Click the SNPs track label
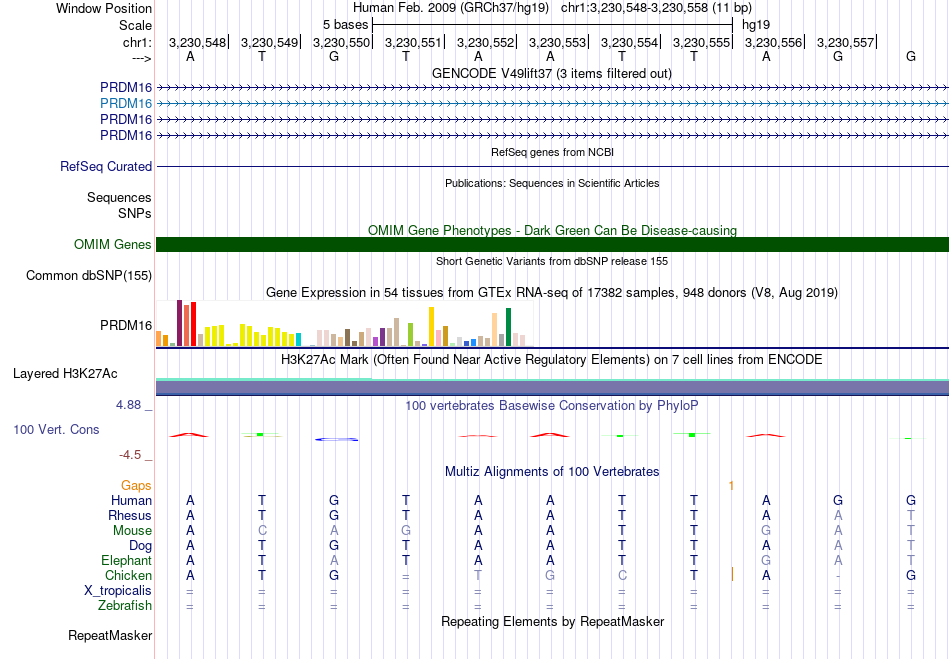The image size is (950, 659). point(135,213)
